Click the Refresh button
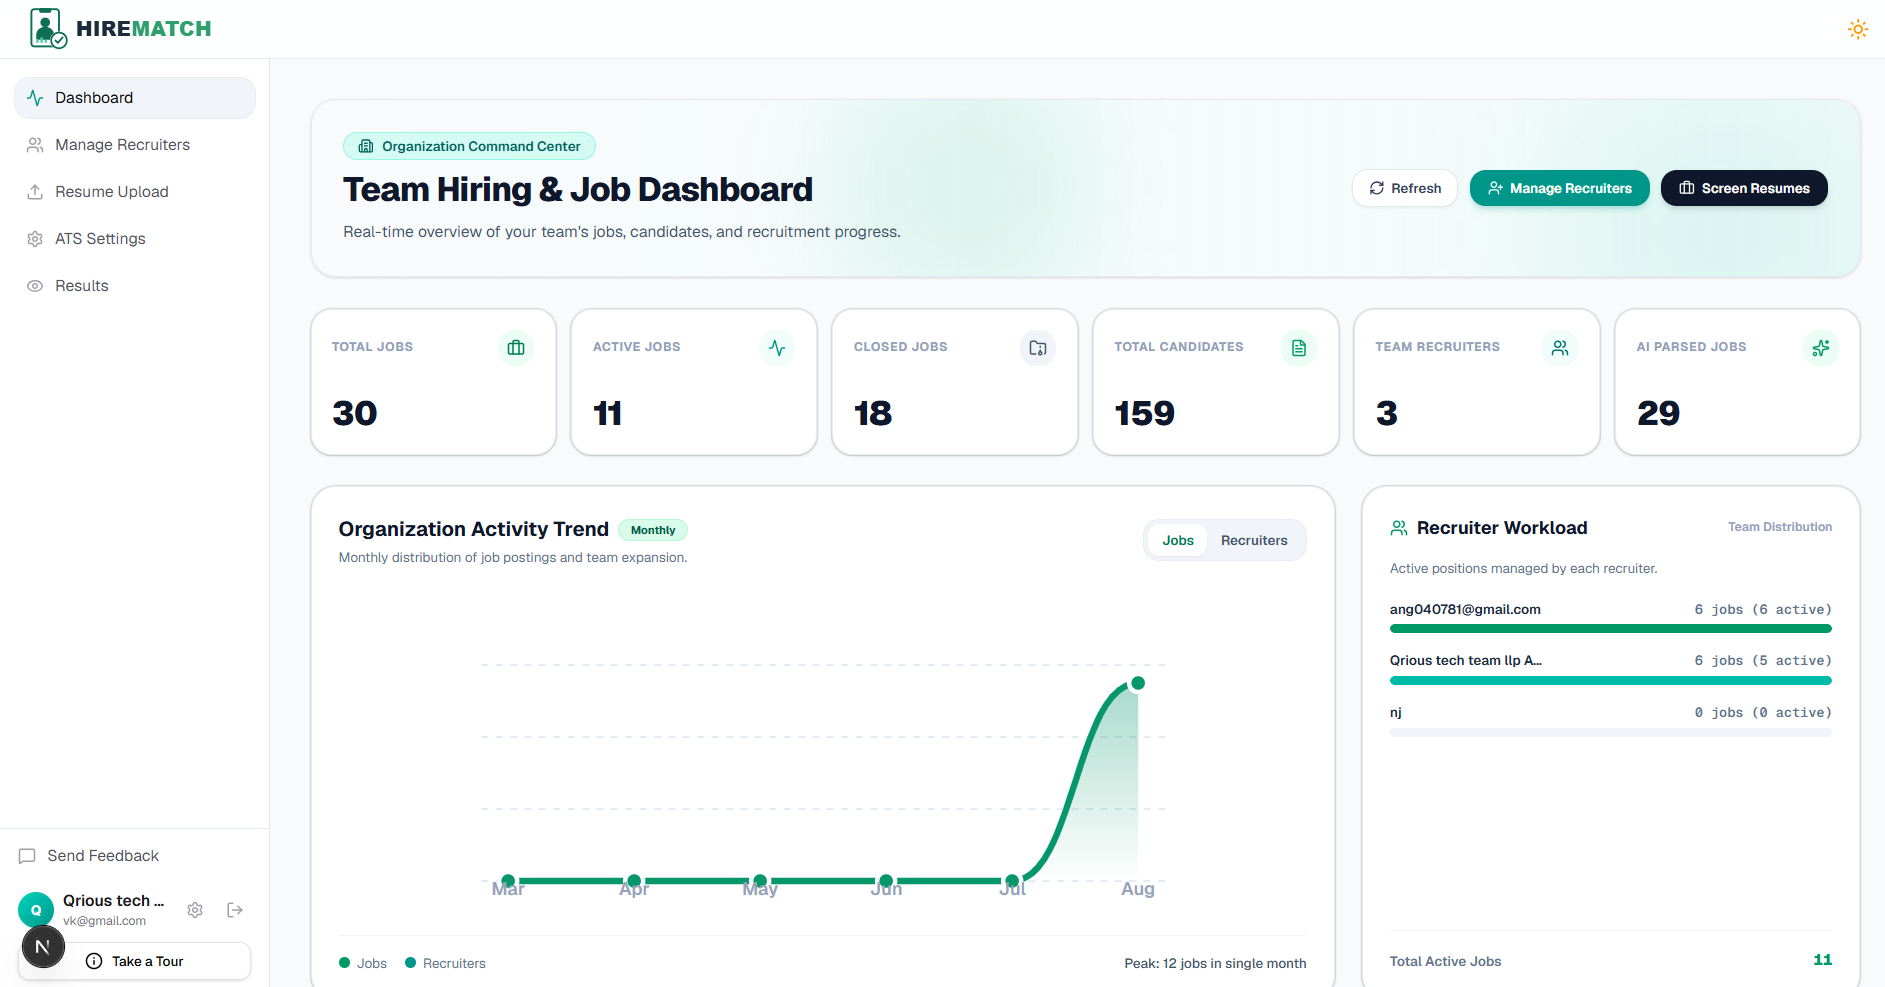The width and height of the screenshot is (1885, 987). pos(1405,188)
